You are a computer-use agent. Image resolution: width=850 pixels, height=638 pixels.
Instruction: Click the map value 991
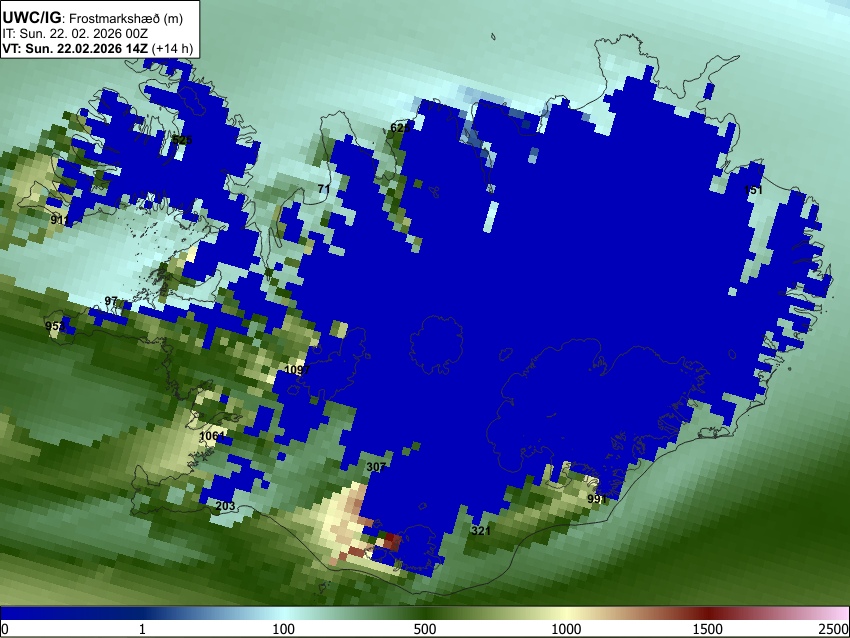coord(597,499)
